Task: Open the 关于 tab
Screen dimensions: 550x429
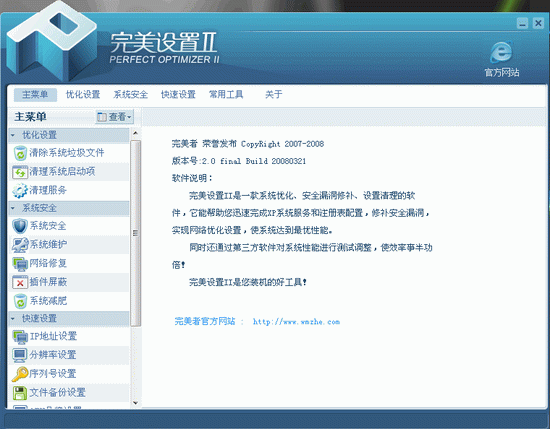Action: coord(274,95)
